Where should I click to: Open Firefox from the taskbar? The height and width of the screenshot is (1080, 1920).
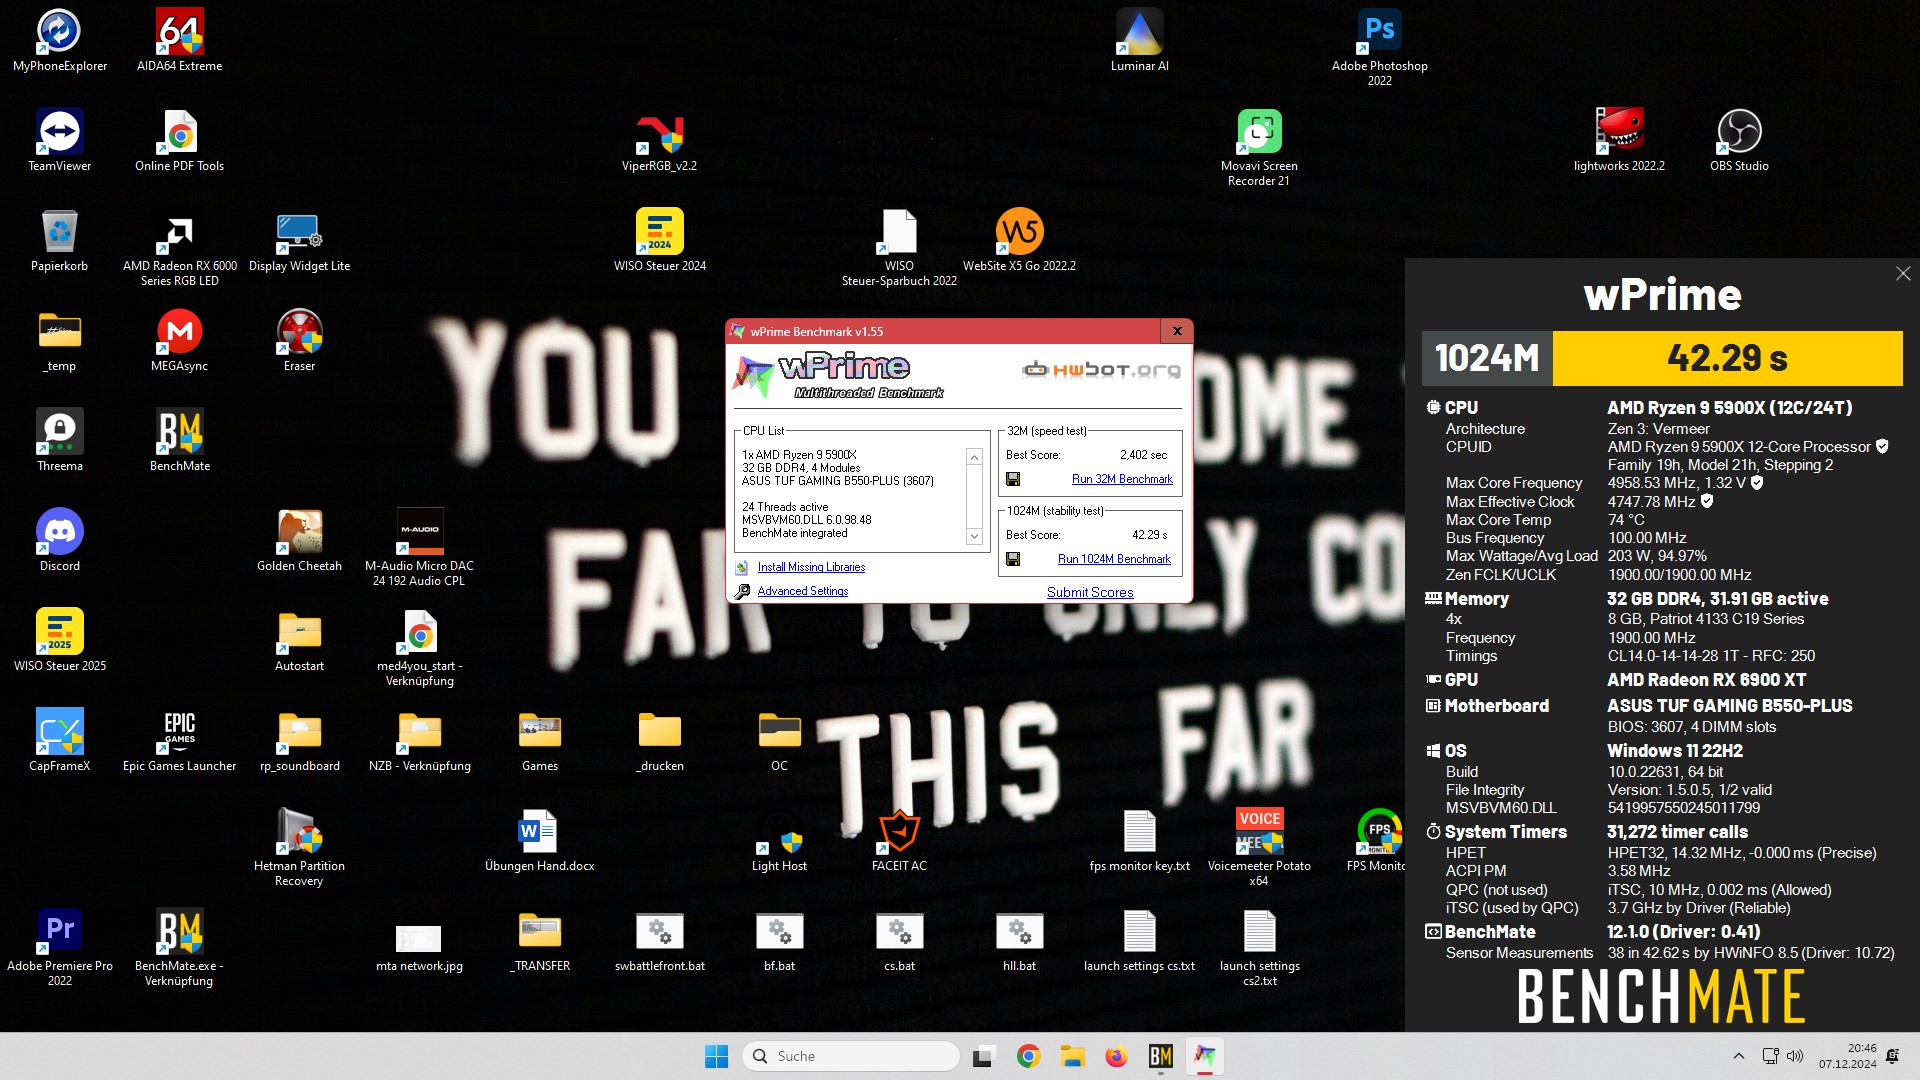[1116, 1056]
